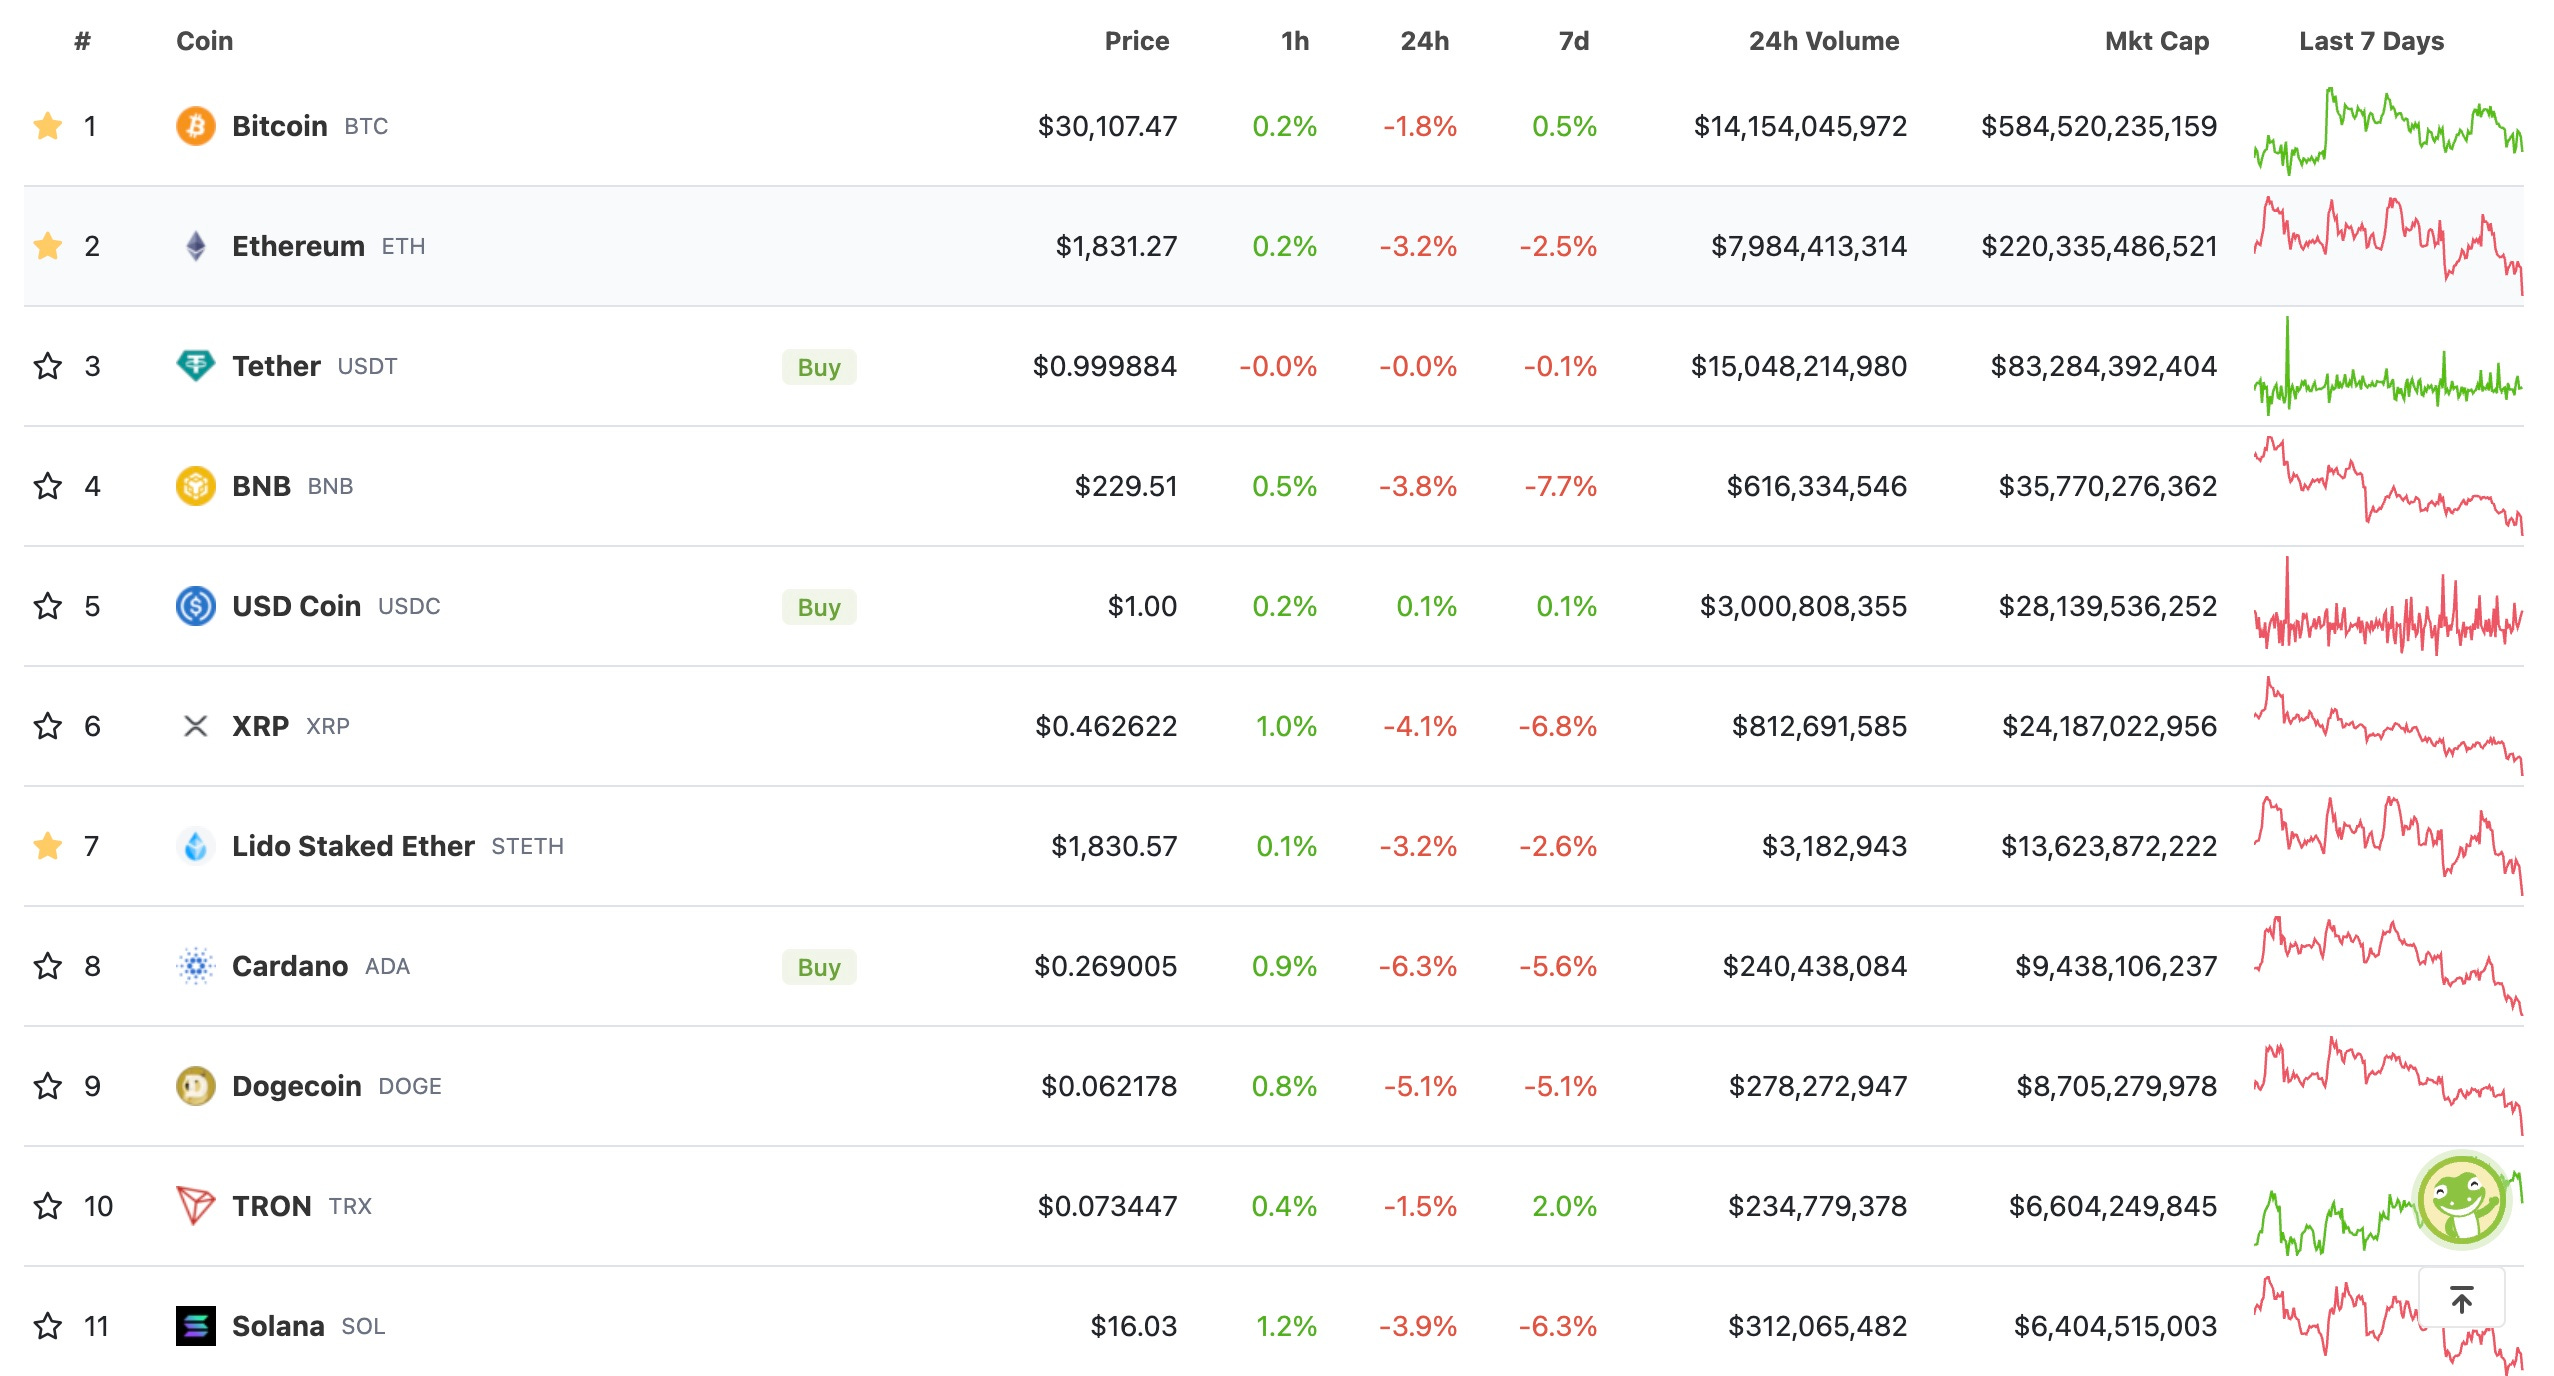Click the Buy button for USD Coin

pos(819,607)
